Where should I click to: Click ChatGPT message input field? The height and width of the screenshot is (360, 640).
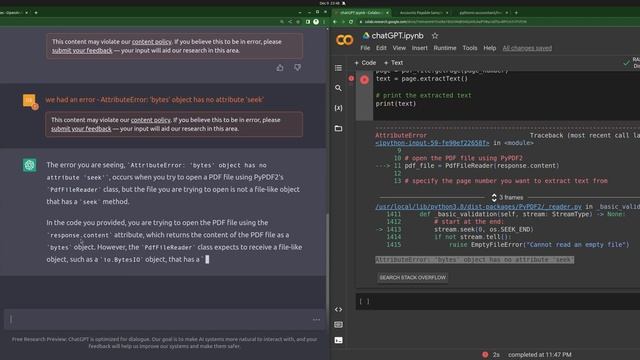163,319
